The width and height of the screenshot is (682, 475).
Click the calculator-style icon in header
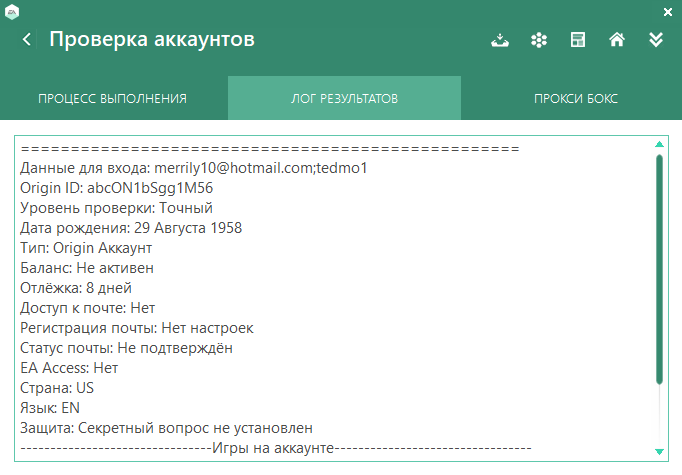point(577,40)
